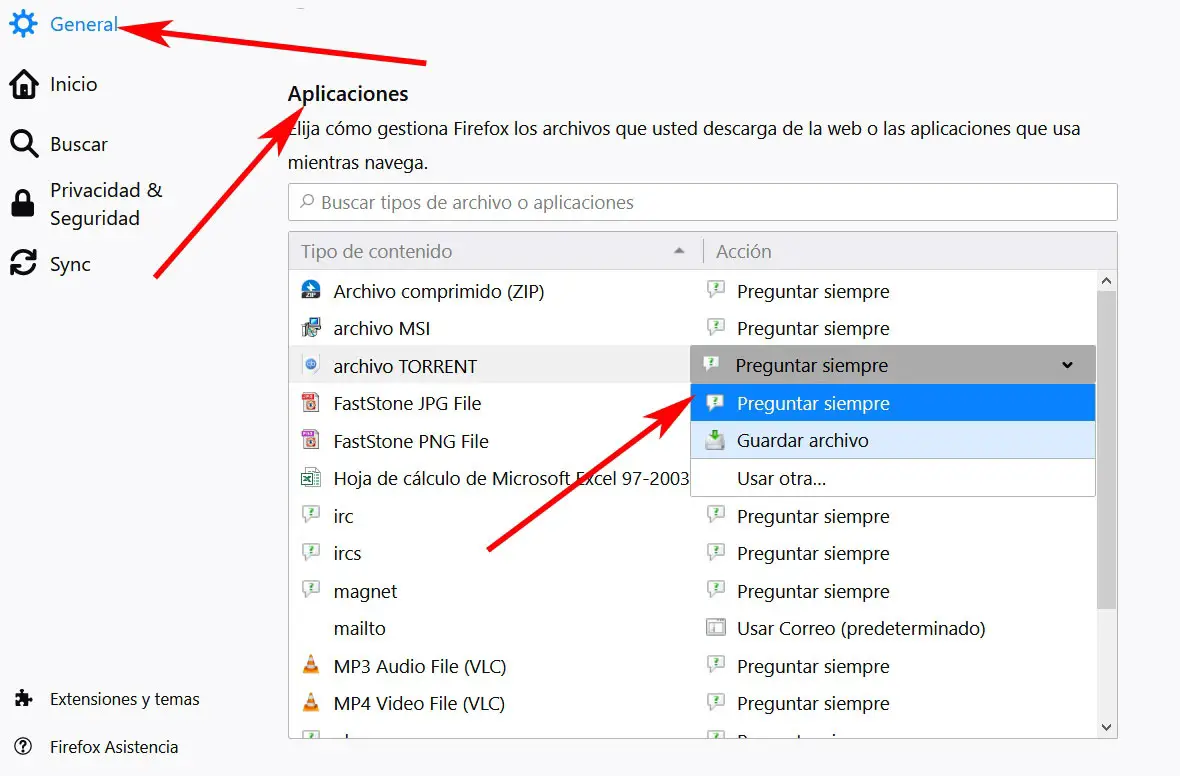This screenshot has height=776, width=1180.
Task: Click the archivo TORRENT file icon
Action: pyautogui.click(x=311, y=364)
